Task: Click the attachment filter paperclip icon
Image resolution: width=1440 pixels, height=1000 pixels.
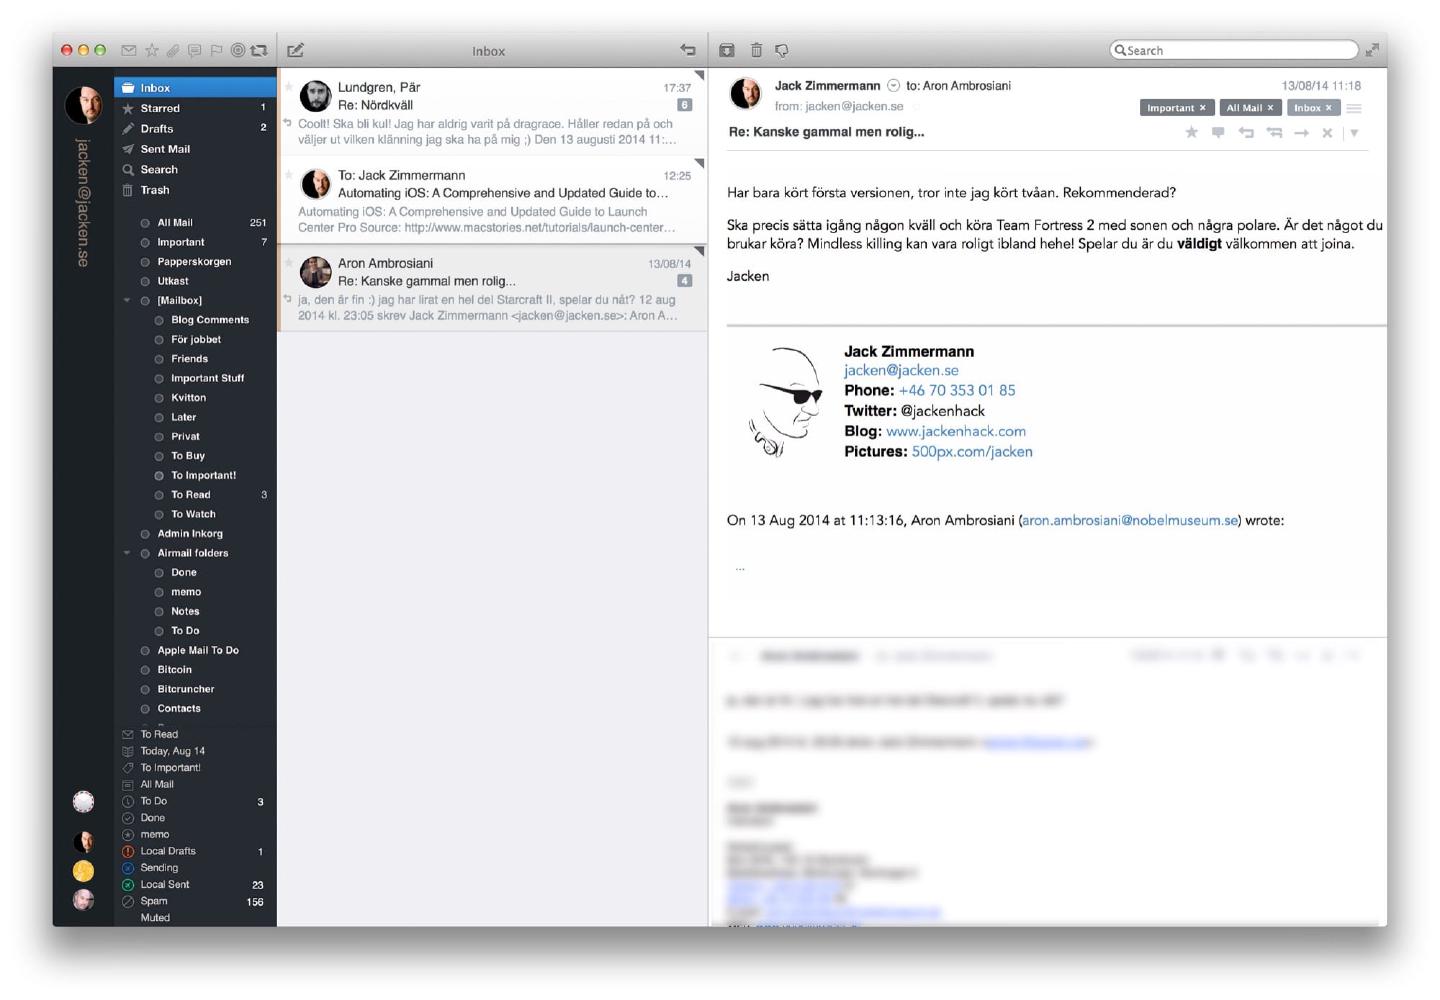Action: 173,50
